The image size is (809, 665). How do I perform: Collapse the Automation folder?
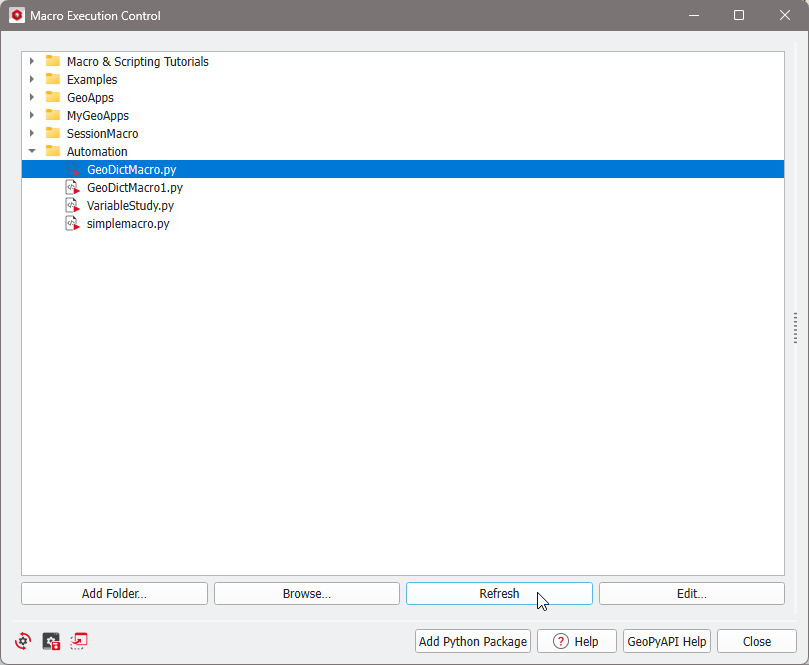click(x=32, y=151)
